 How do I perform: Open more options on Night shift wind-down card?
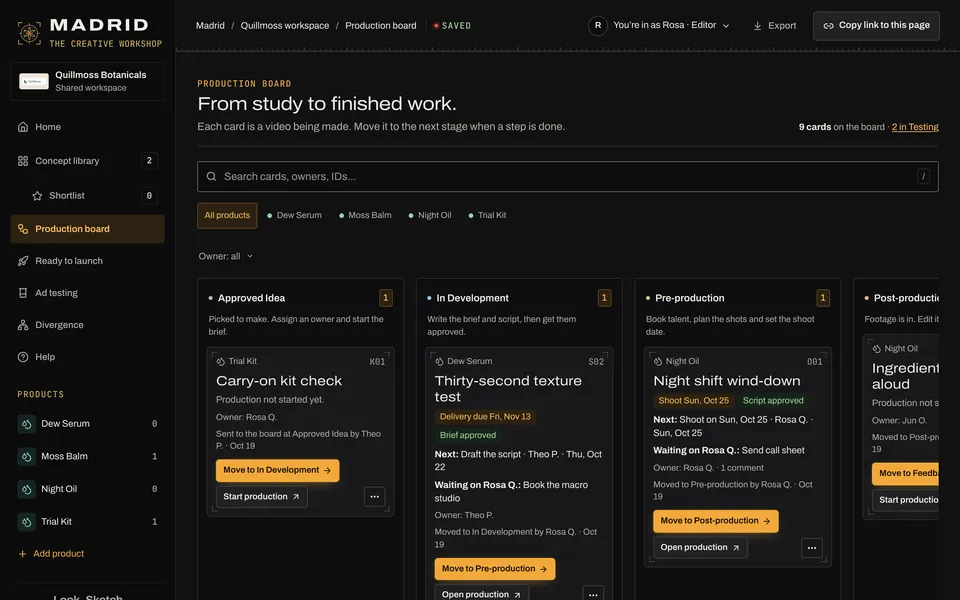click(x=812, y=548)
